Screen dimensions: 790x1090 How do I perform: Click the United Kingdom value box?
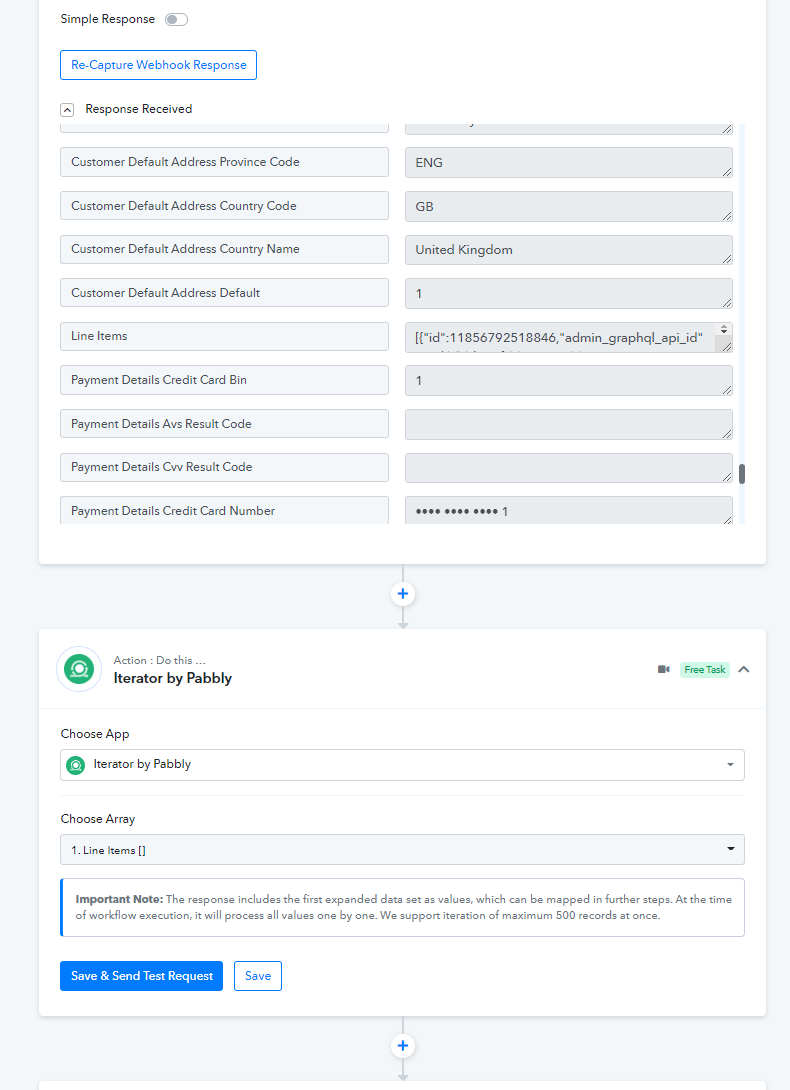tap(568, 250)
